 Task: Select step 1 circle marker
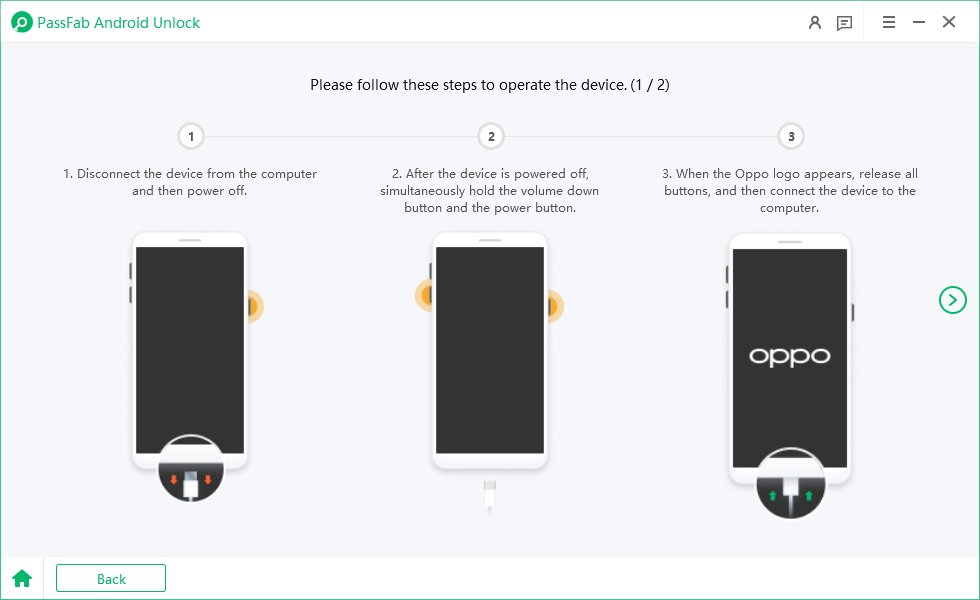coord(191,136)
